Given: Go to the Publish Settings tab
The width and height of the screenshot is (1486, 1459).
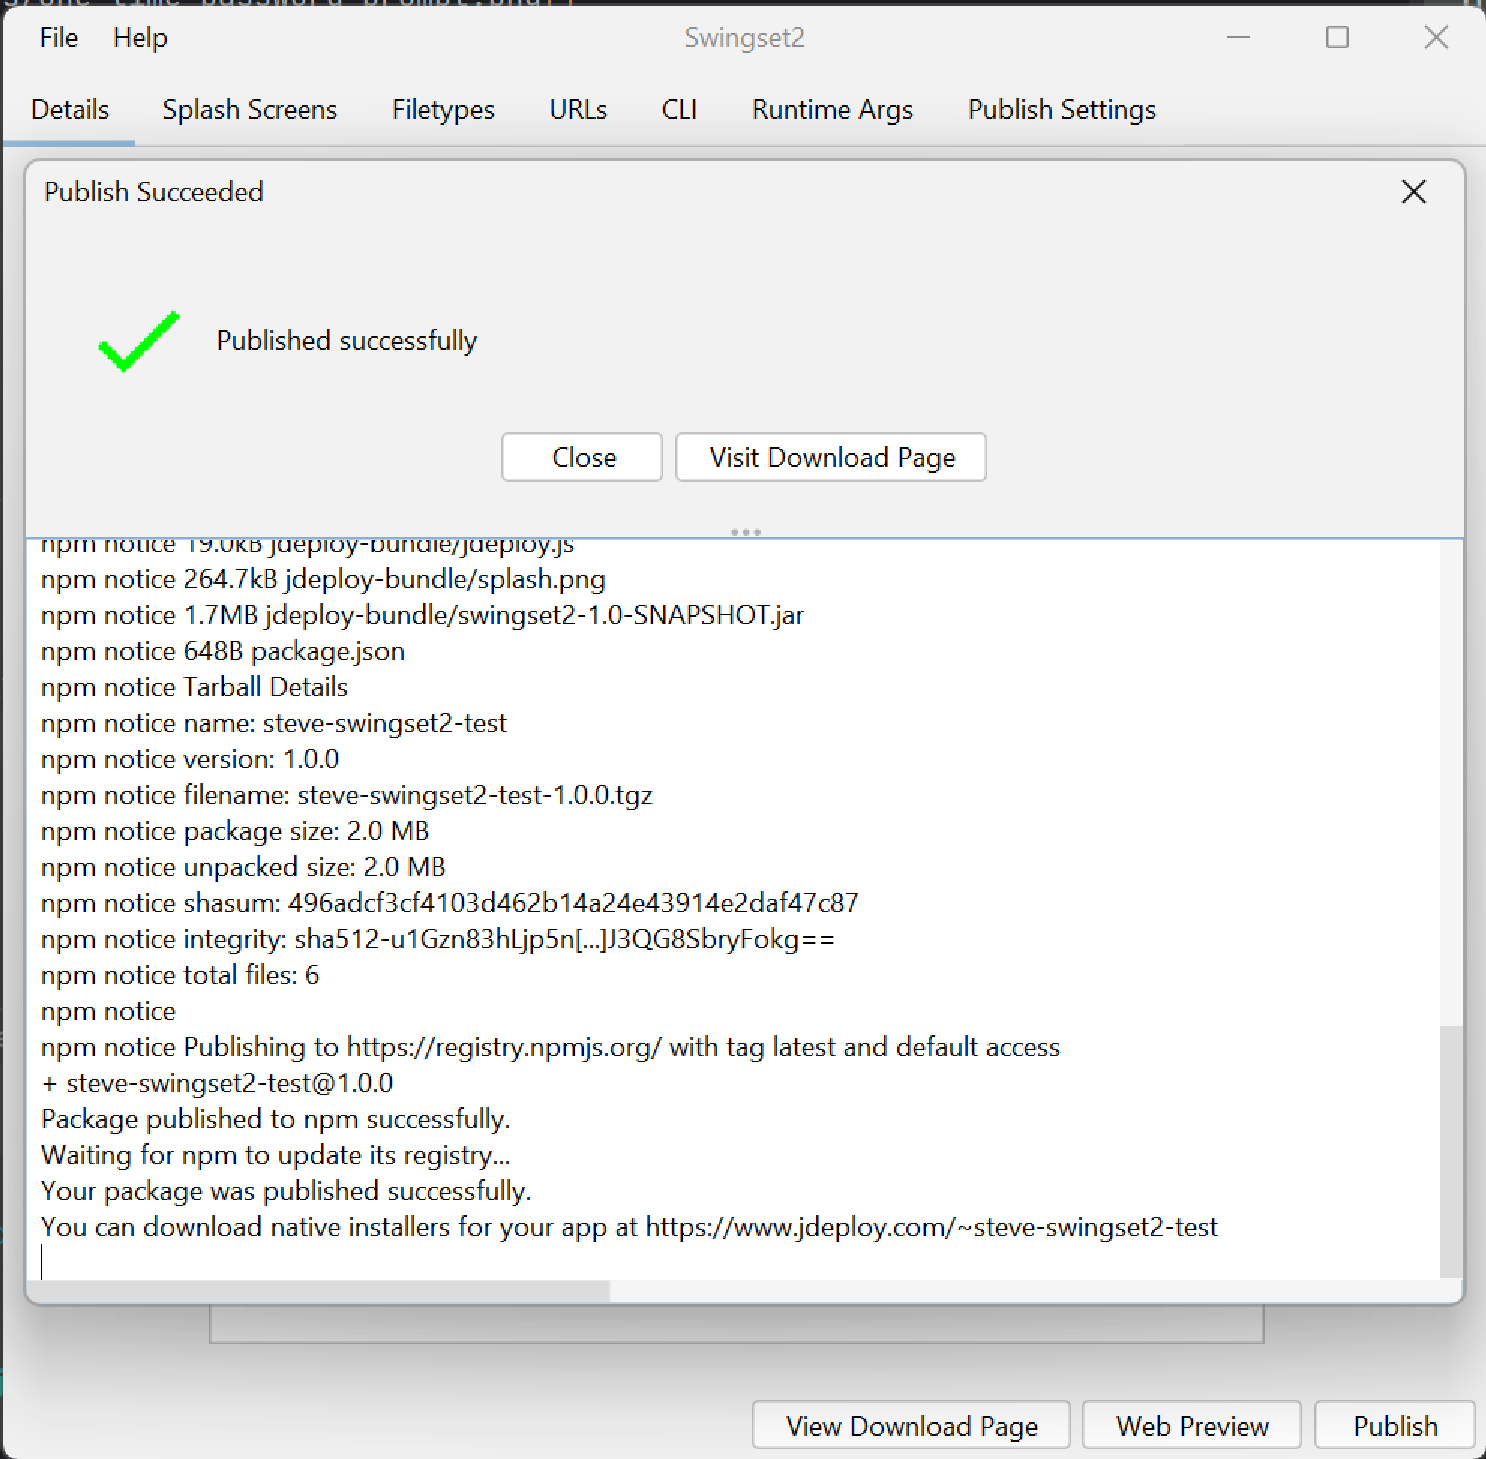Looking at the screenshot, I should coord(1061,110).
